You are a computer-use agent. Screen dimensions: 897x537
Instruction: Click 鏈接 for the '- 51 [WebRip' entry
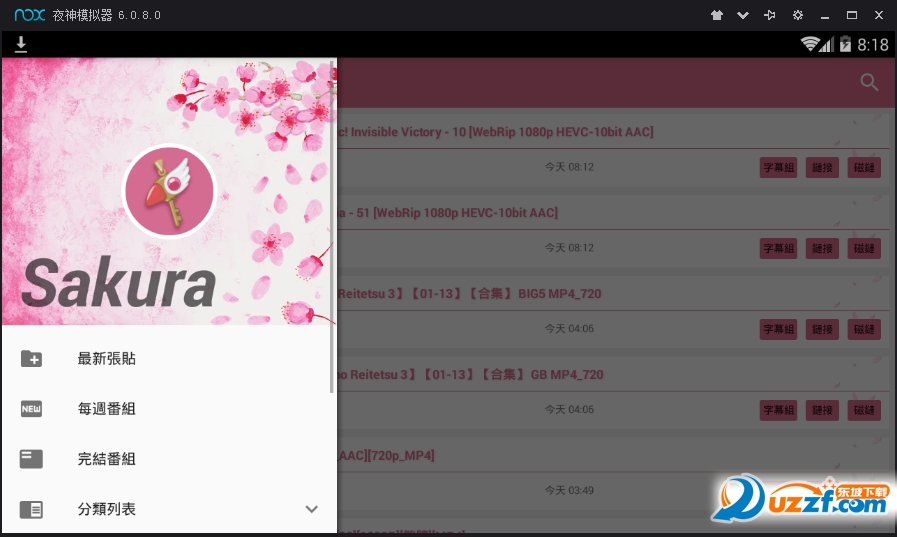(822, 248)
